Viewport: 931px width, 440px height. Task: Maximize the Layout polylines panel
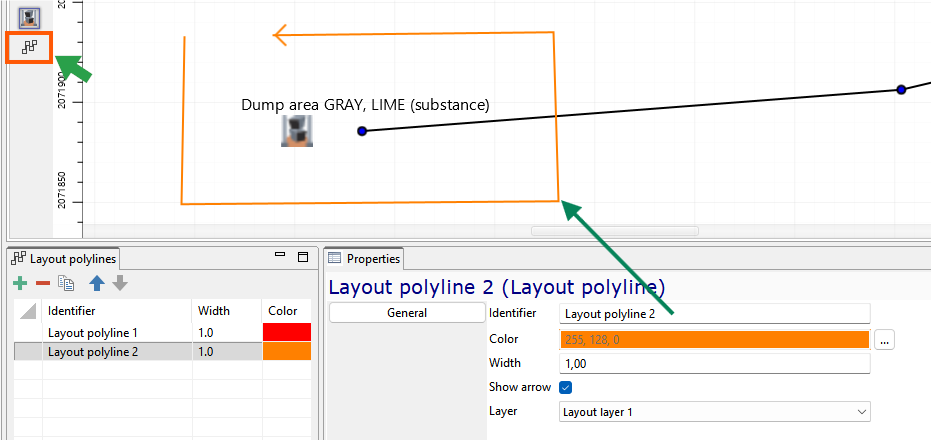pyautogui.click(x=303, y=257)
